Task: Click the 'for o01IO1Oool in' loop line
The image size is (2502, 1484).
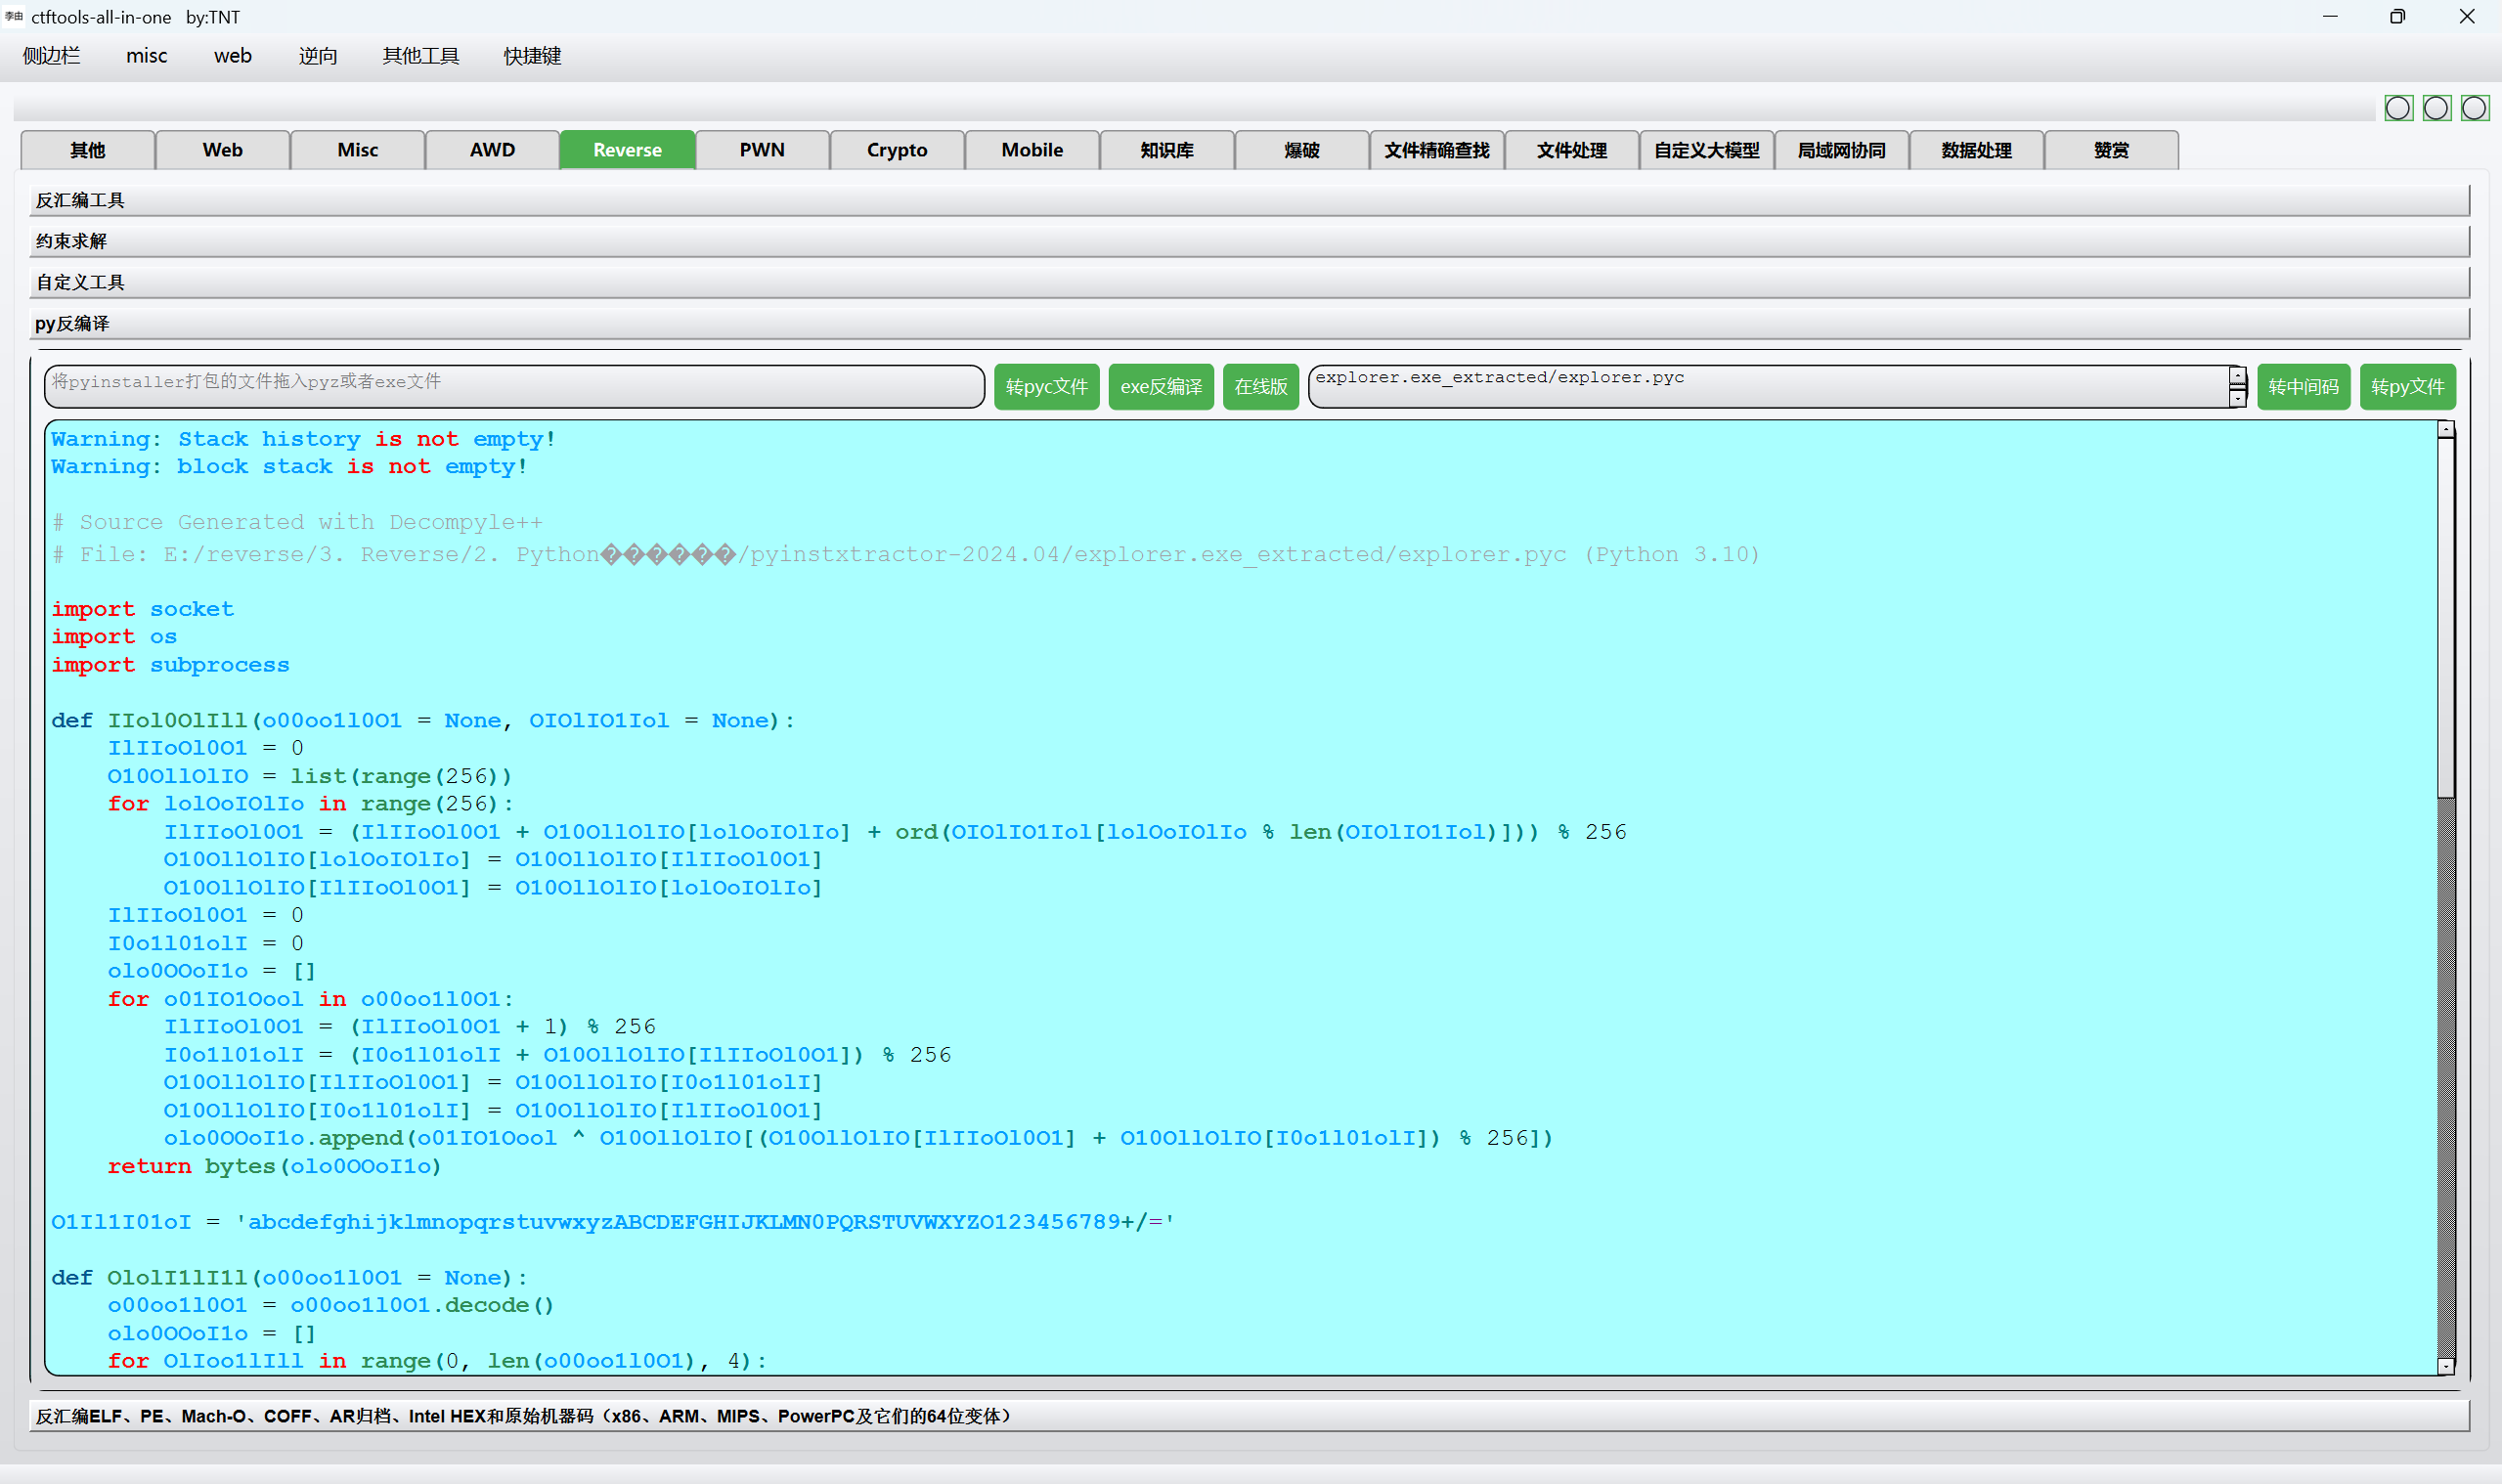Action: (x=310, y=999)
